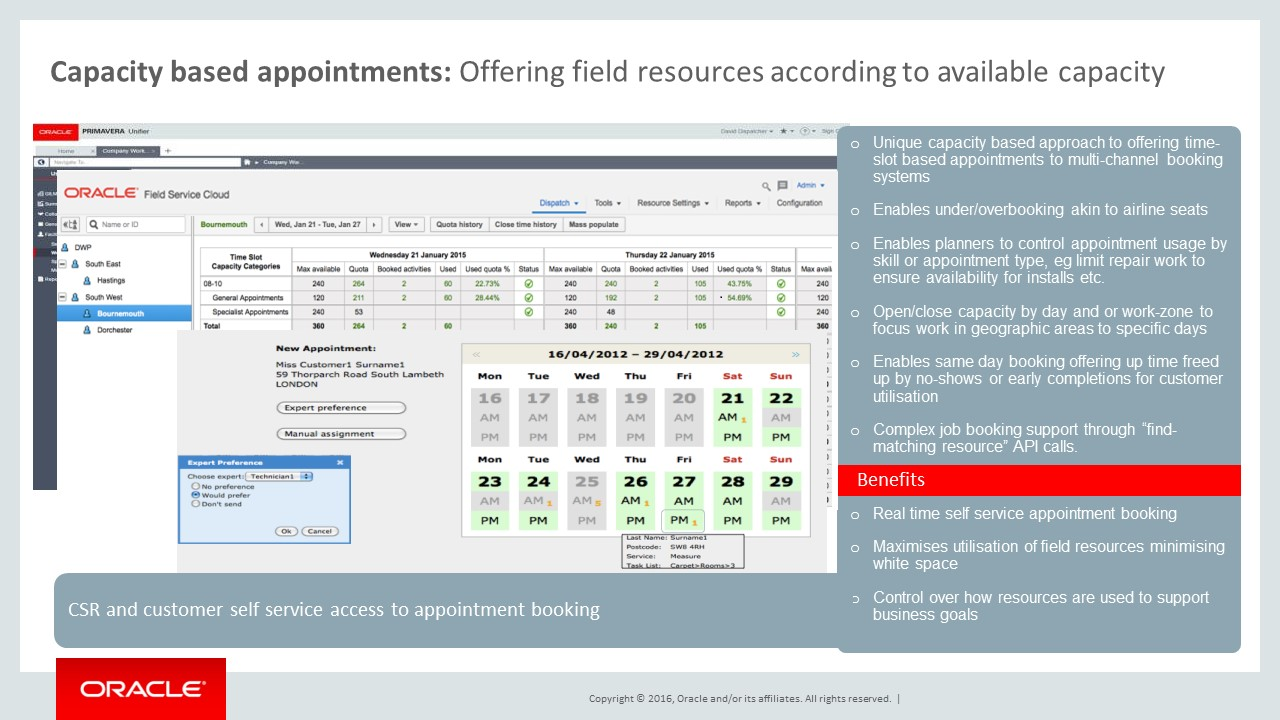Go to previous date range with left arrow
Screen dimensions: 1280x720
(261, 225)
